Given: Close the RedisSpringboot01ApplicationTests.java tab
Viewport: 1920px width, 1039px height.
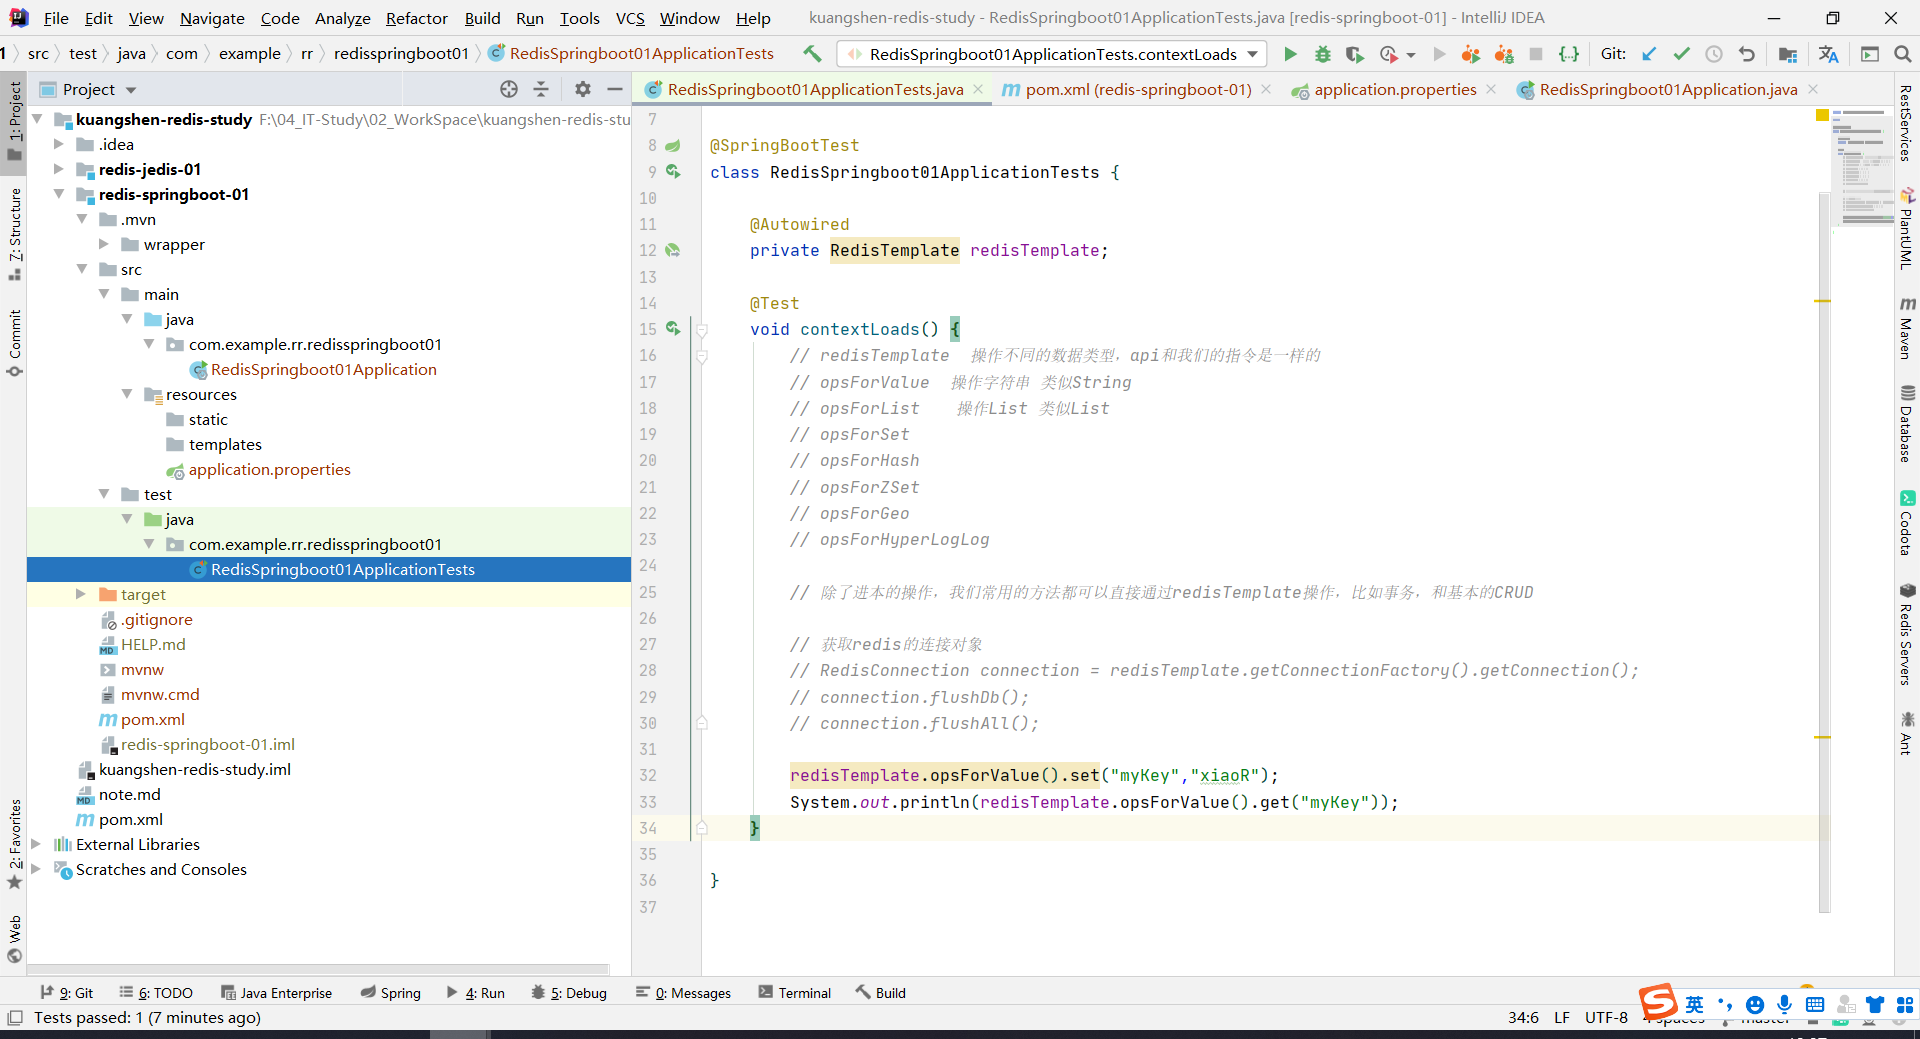Looking at the screenshot, I should [978, 89].
